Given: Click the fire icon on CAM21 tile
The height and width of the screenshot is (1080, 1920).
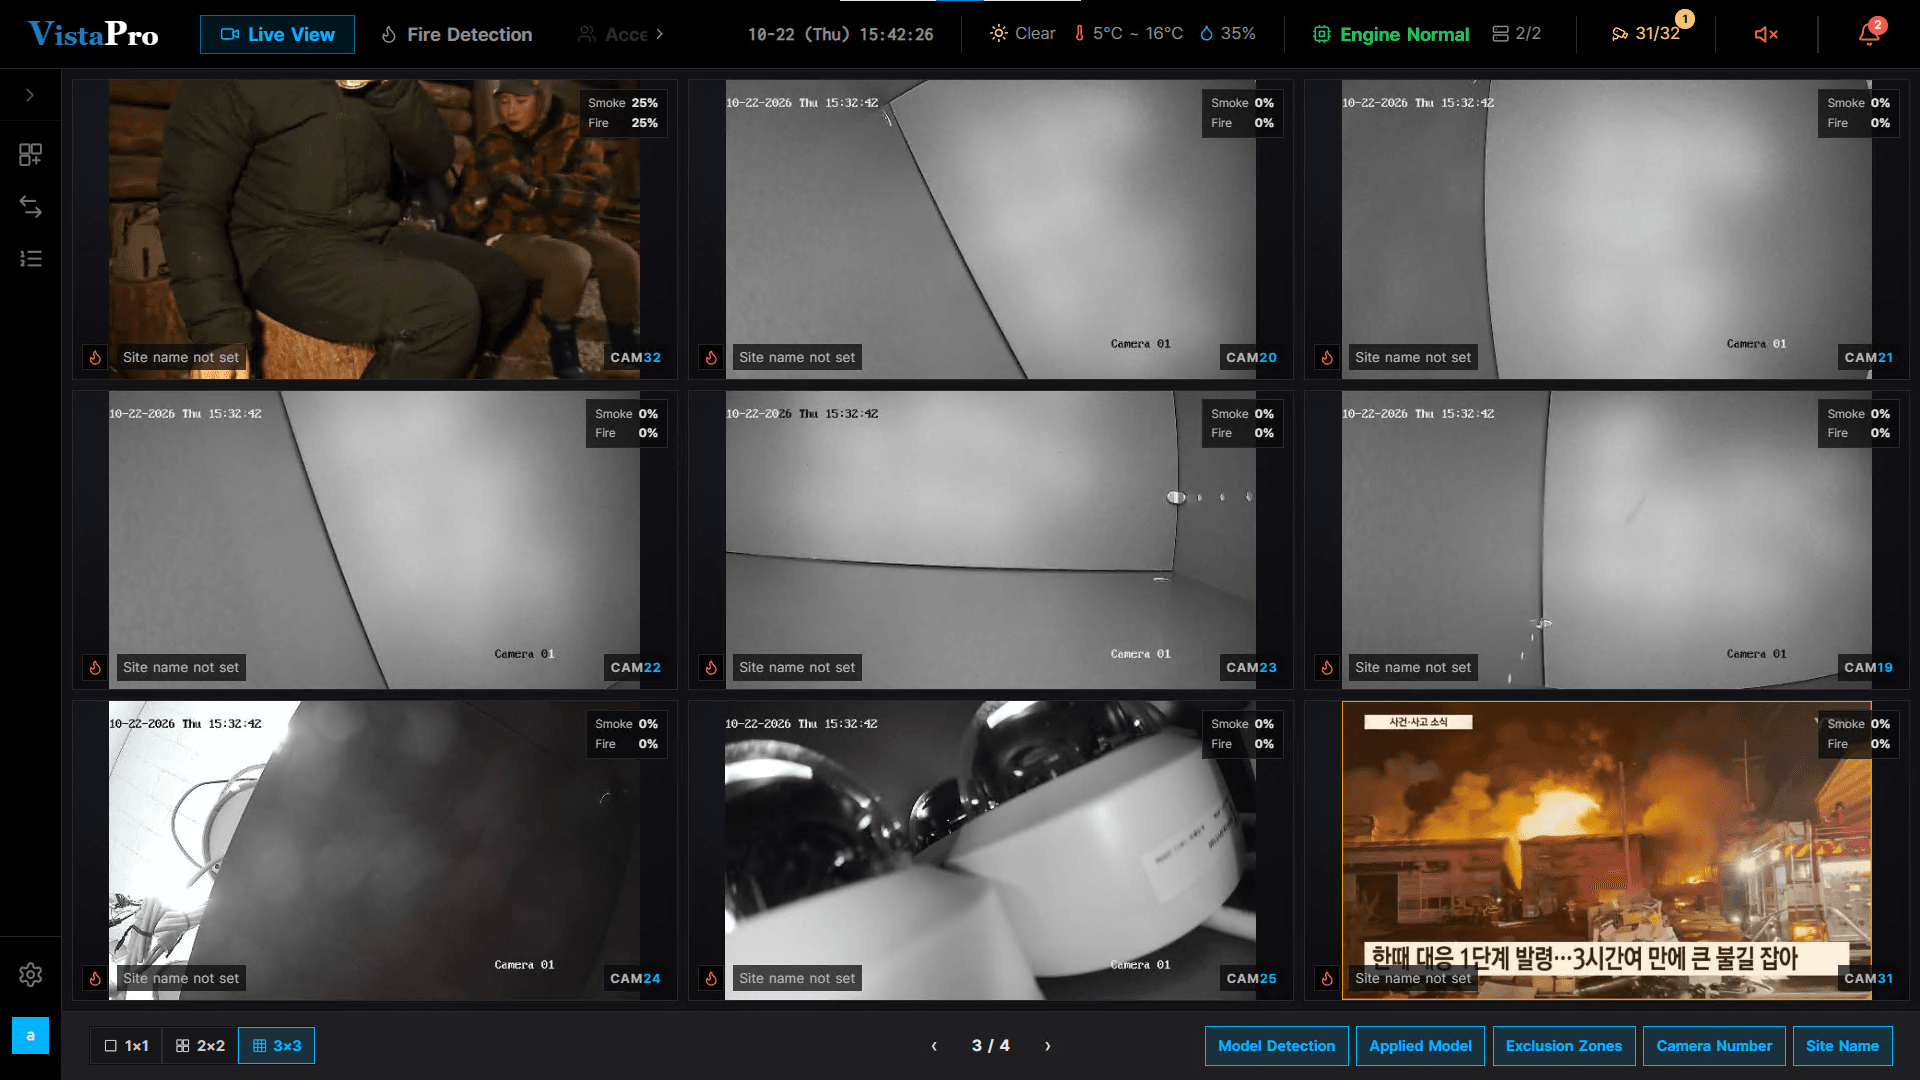Looking at the screenshot, I should pyautogui.click(x=1327, y=357).
